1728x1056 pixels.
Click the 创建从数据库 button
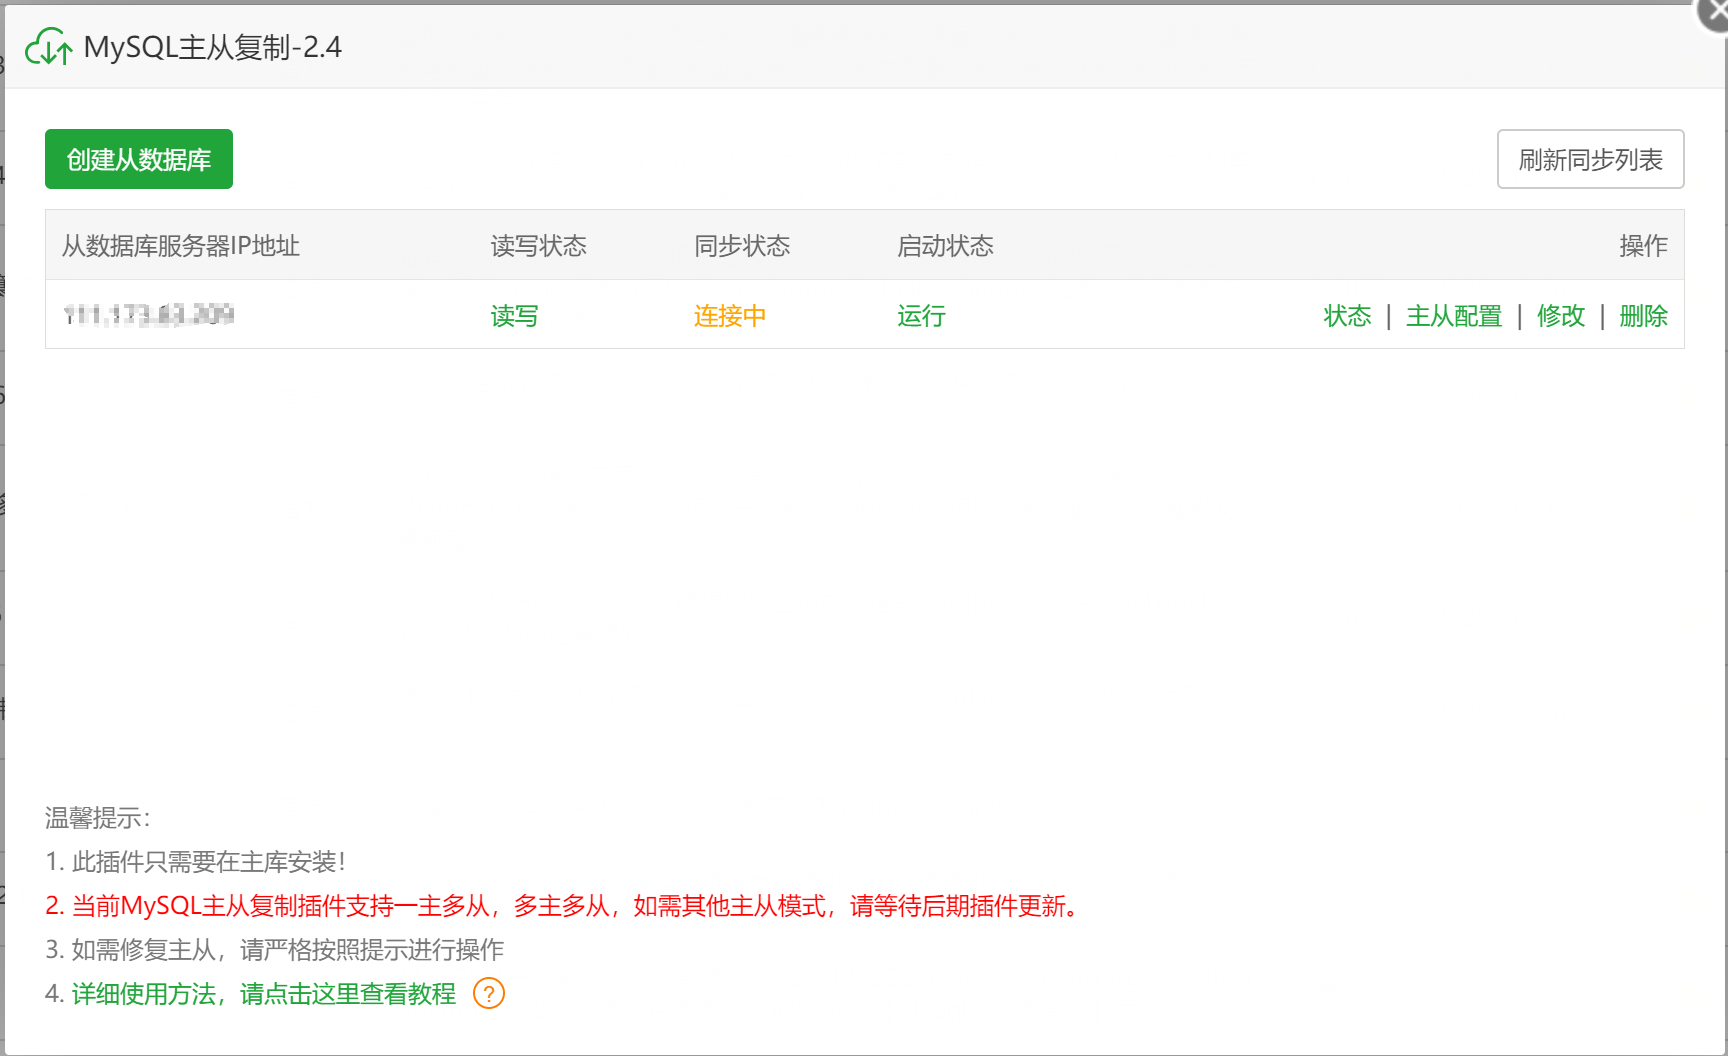tap(139, 159)
